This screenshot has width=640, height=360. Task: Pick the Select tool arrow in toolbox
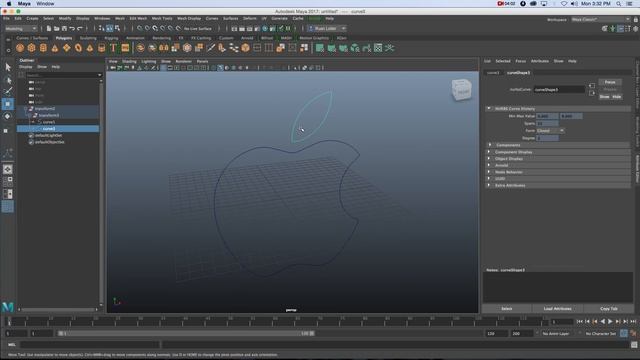pos(8,67)
